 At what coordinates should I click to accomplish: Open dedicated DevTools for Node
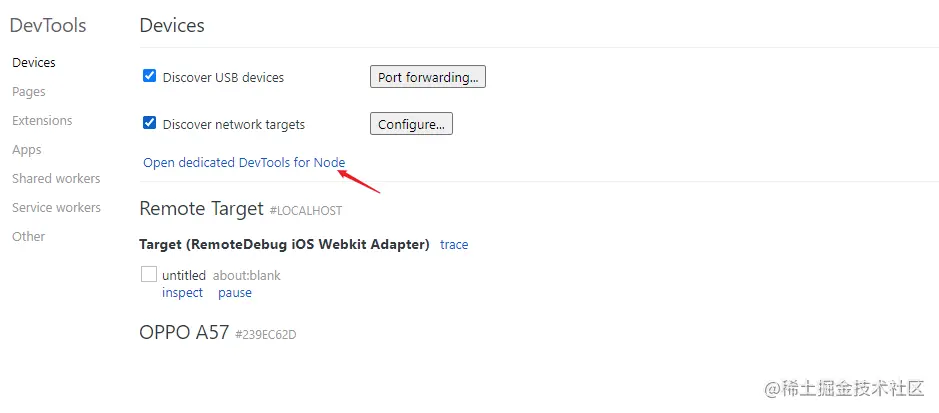point(244,162)
